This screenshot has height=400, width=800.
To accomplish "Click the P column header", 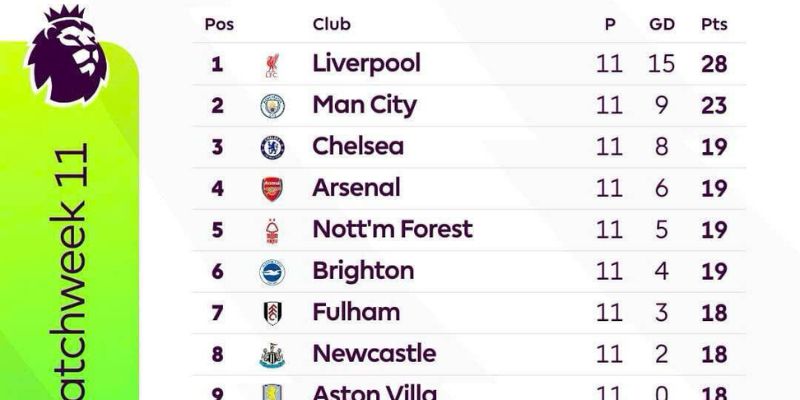I will point(610,24).
